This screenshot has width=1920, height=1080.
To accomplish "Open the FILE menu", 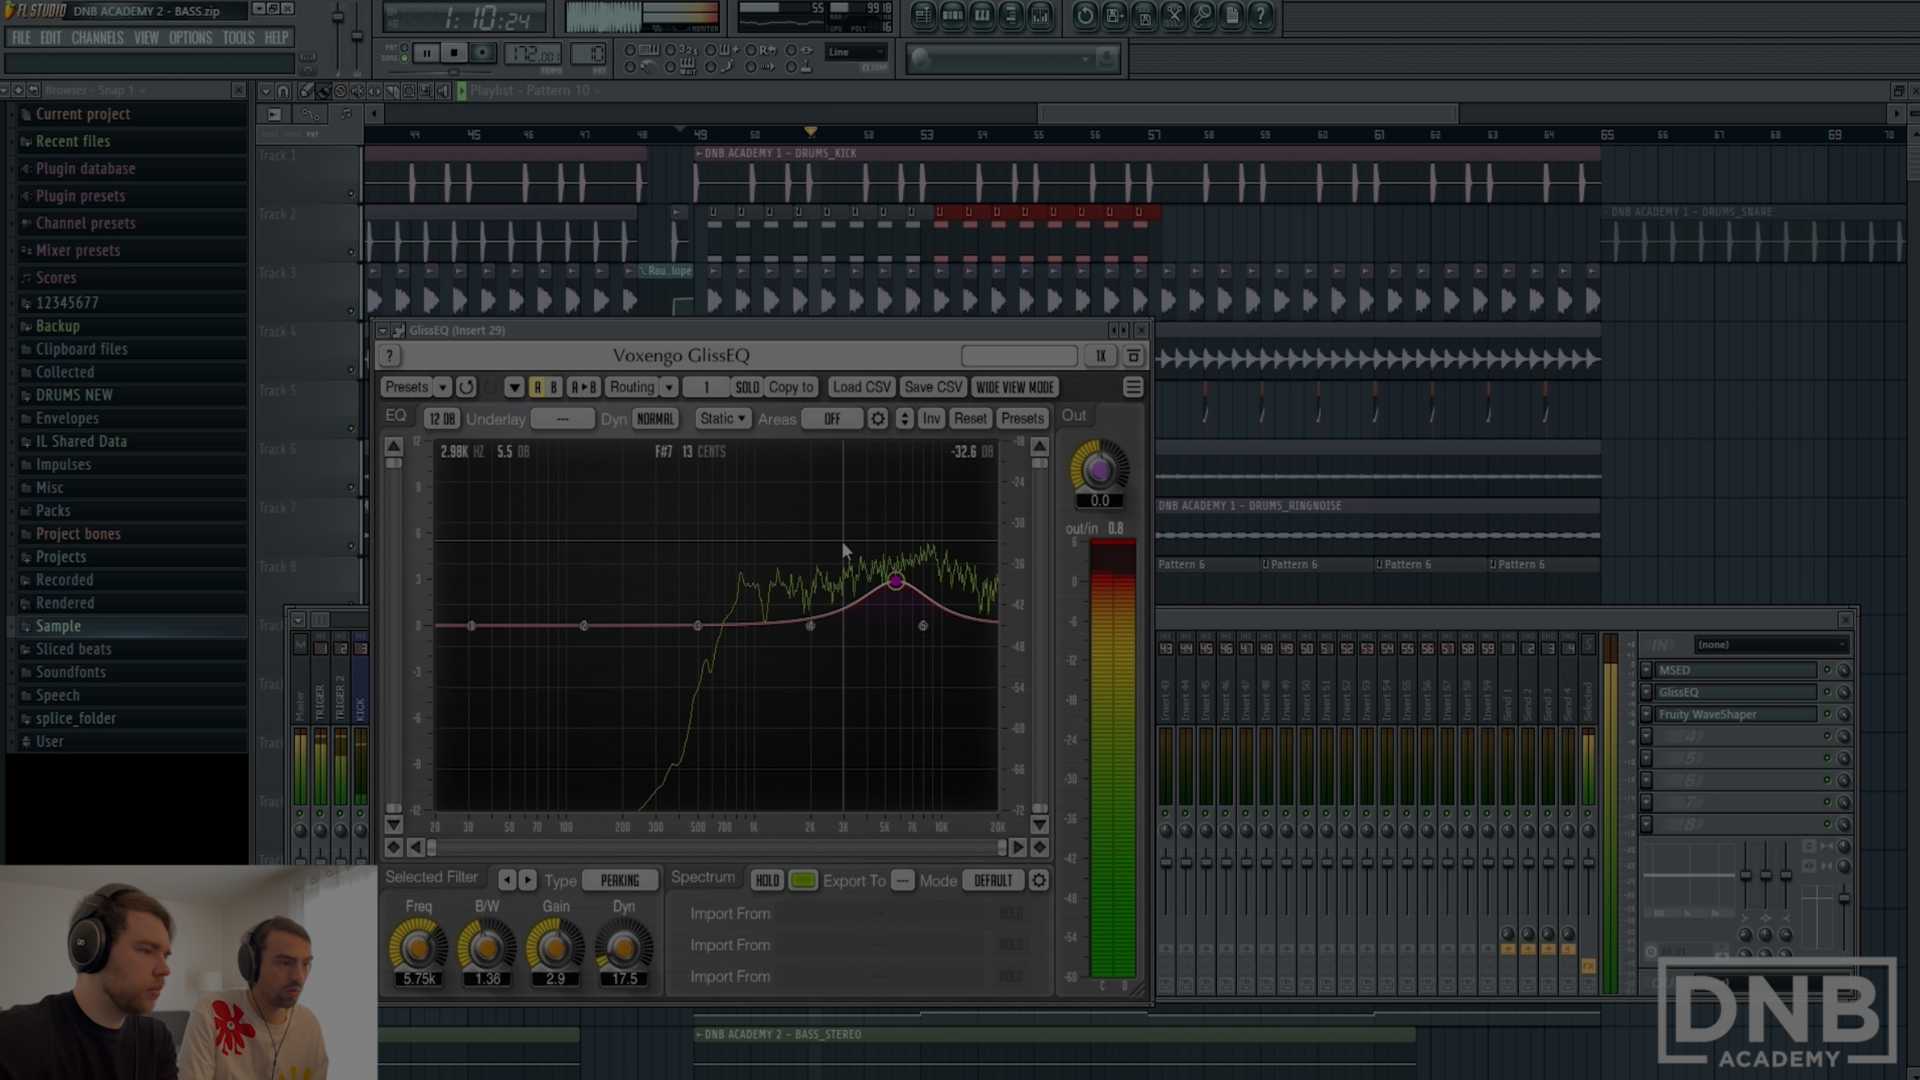I will pos(21,38).
